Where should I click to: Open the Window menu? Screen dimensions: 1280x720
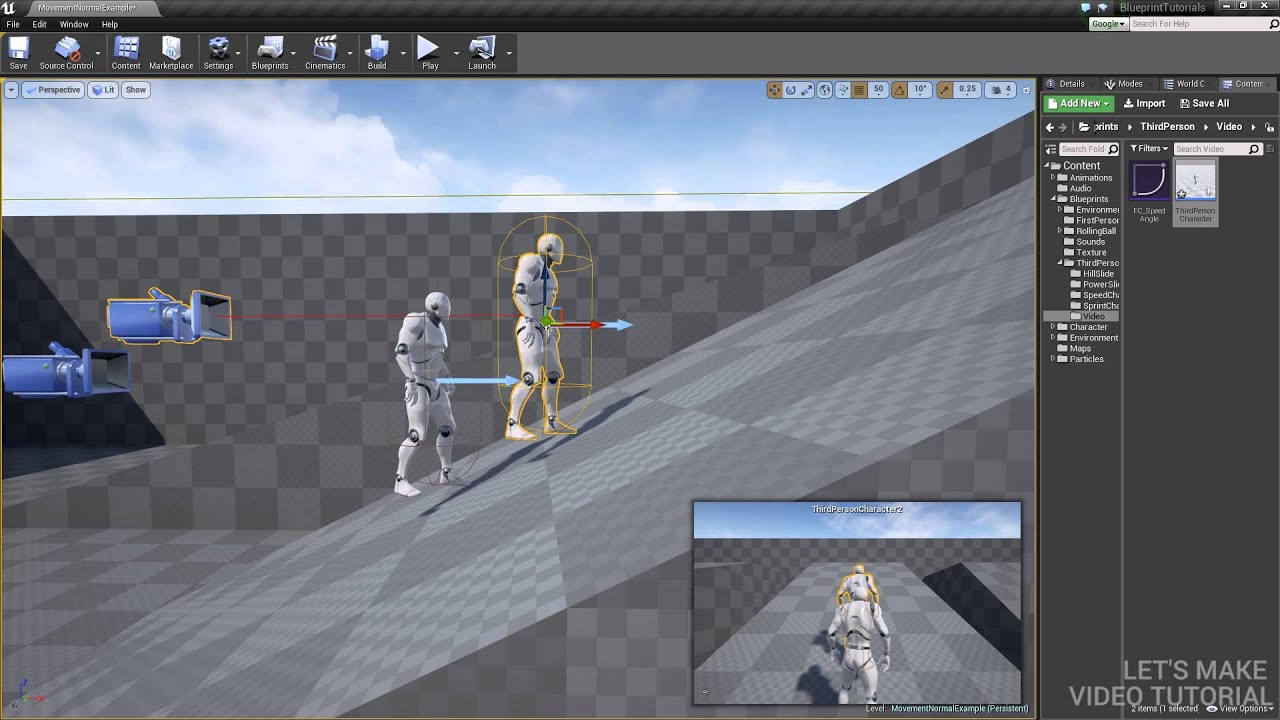[x=74, y=24]
